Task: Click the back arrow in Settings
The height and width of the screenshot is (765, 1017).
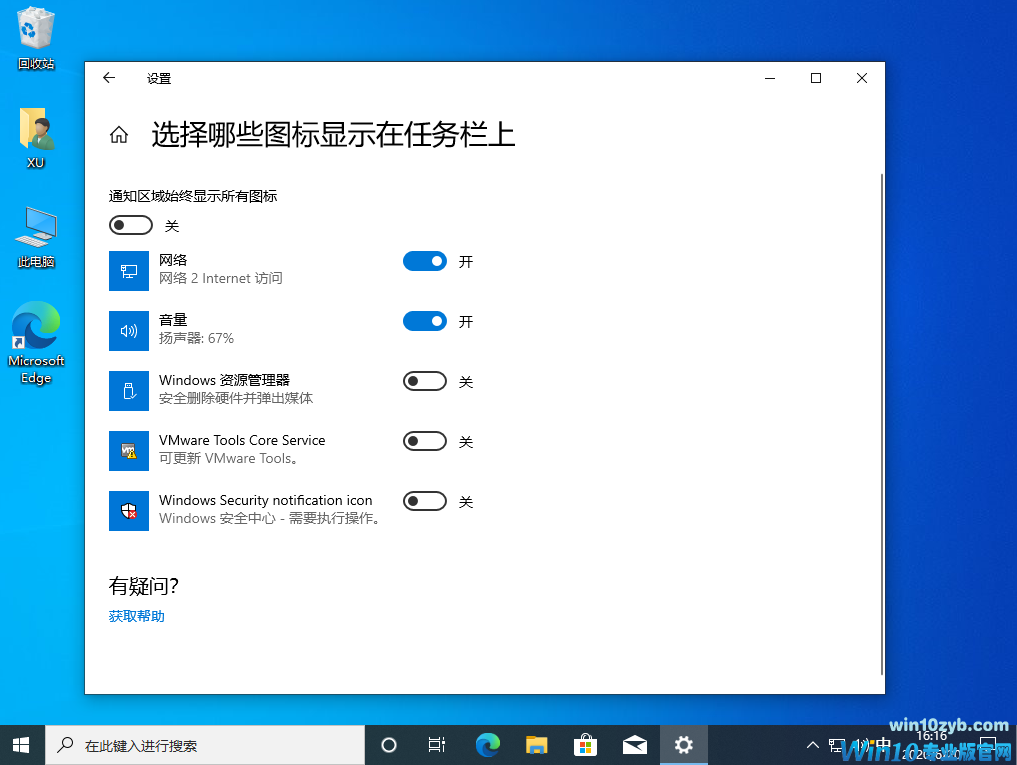Action: [x=109, y=77]
